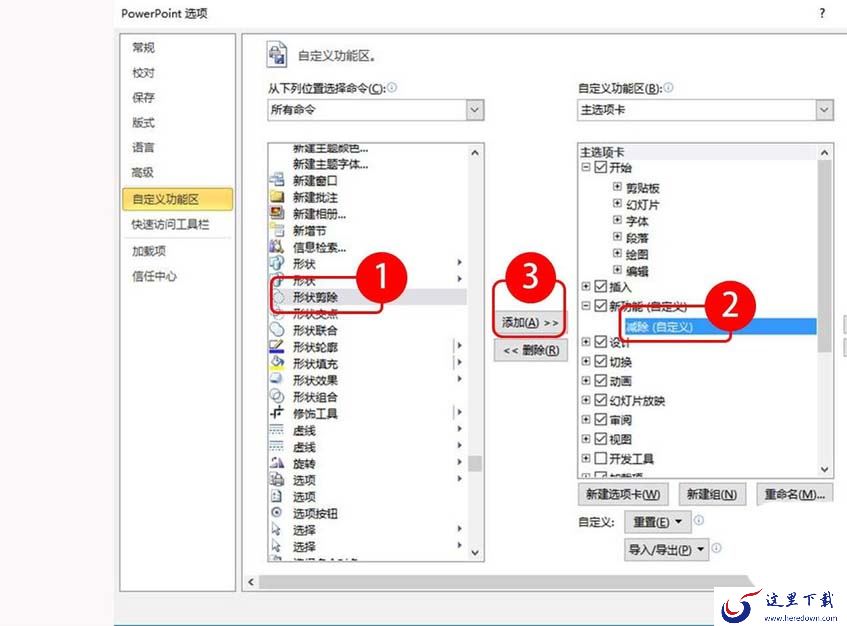Screen dimensions: 847x626
Task: Uncheck the 审阅 tab checkbox
Action: (x=600, y=419)
